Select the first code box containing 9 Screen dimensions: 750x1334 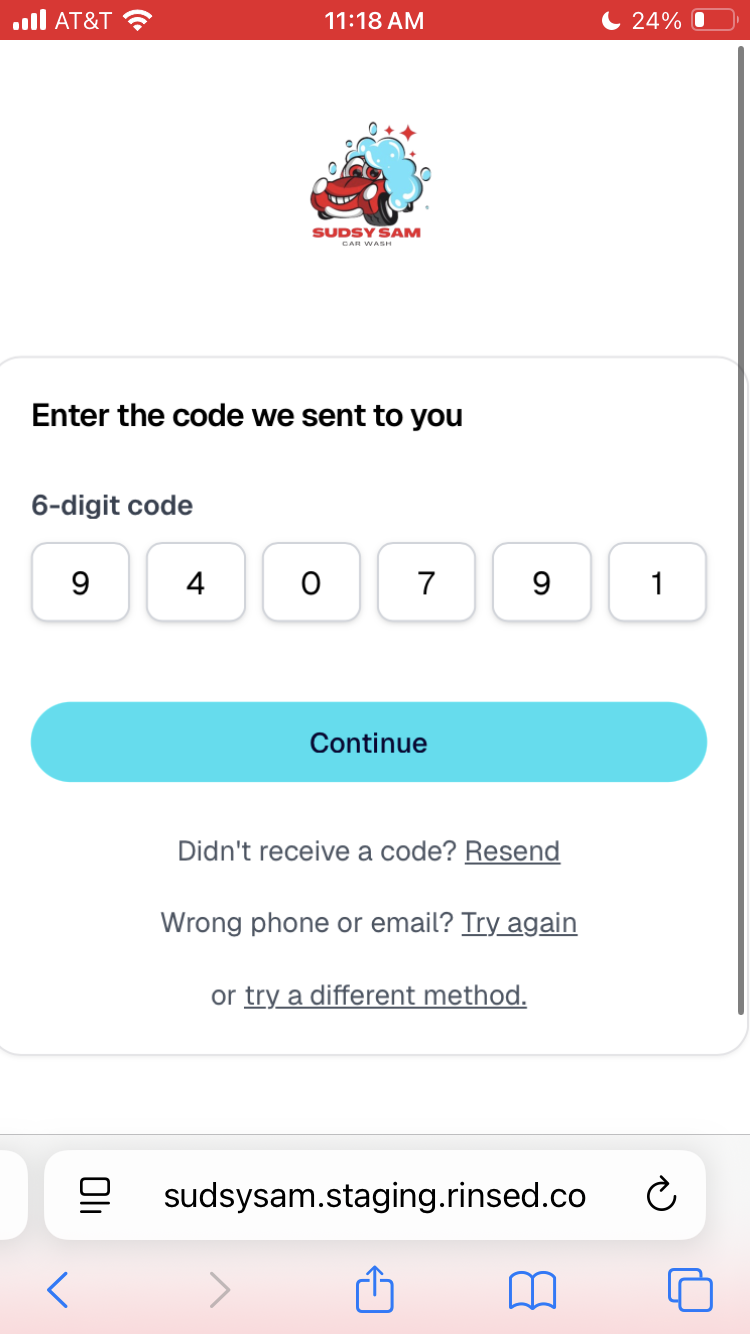click(80, 582)
